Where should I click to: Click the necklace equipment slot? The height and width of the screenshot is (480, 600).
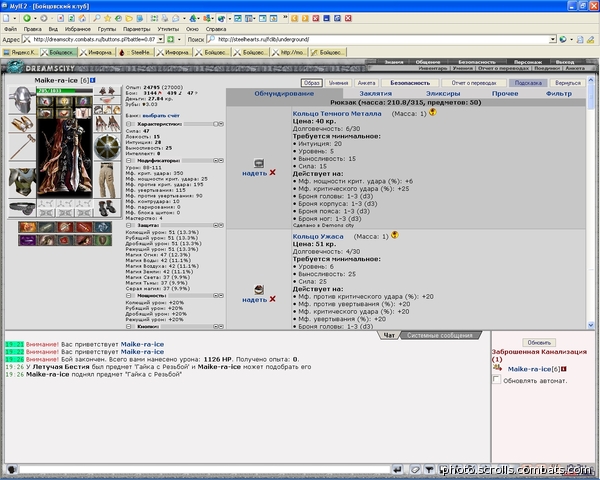tap(107, 100)
